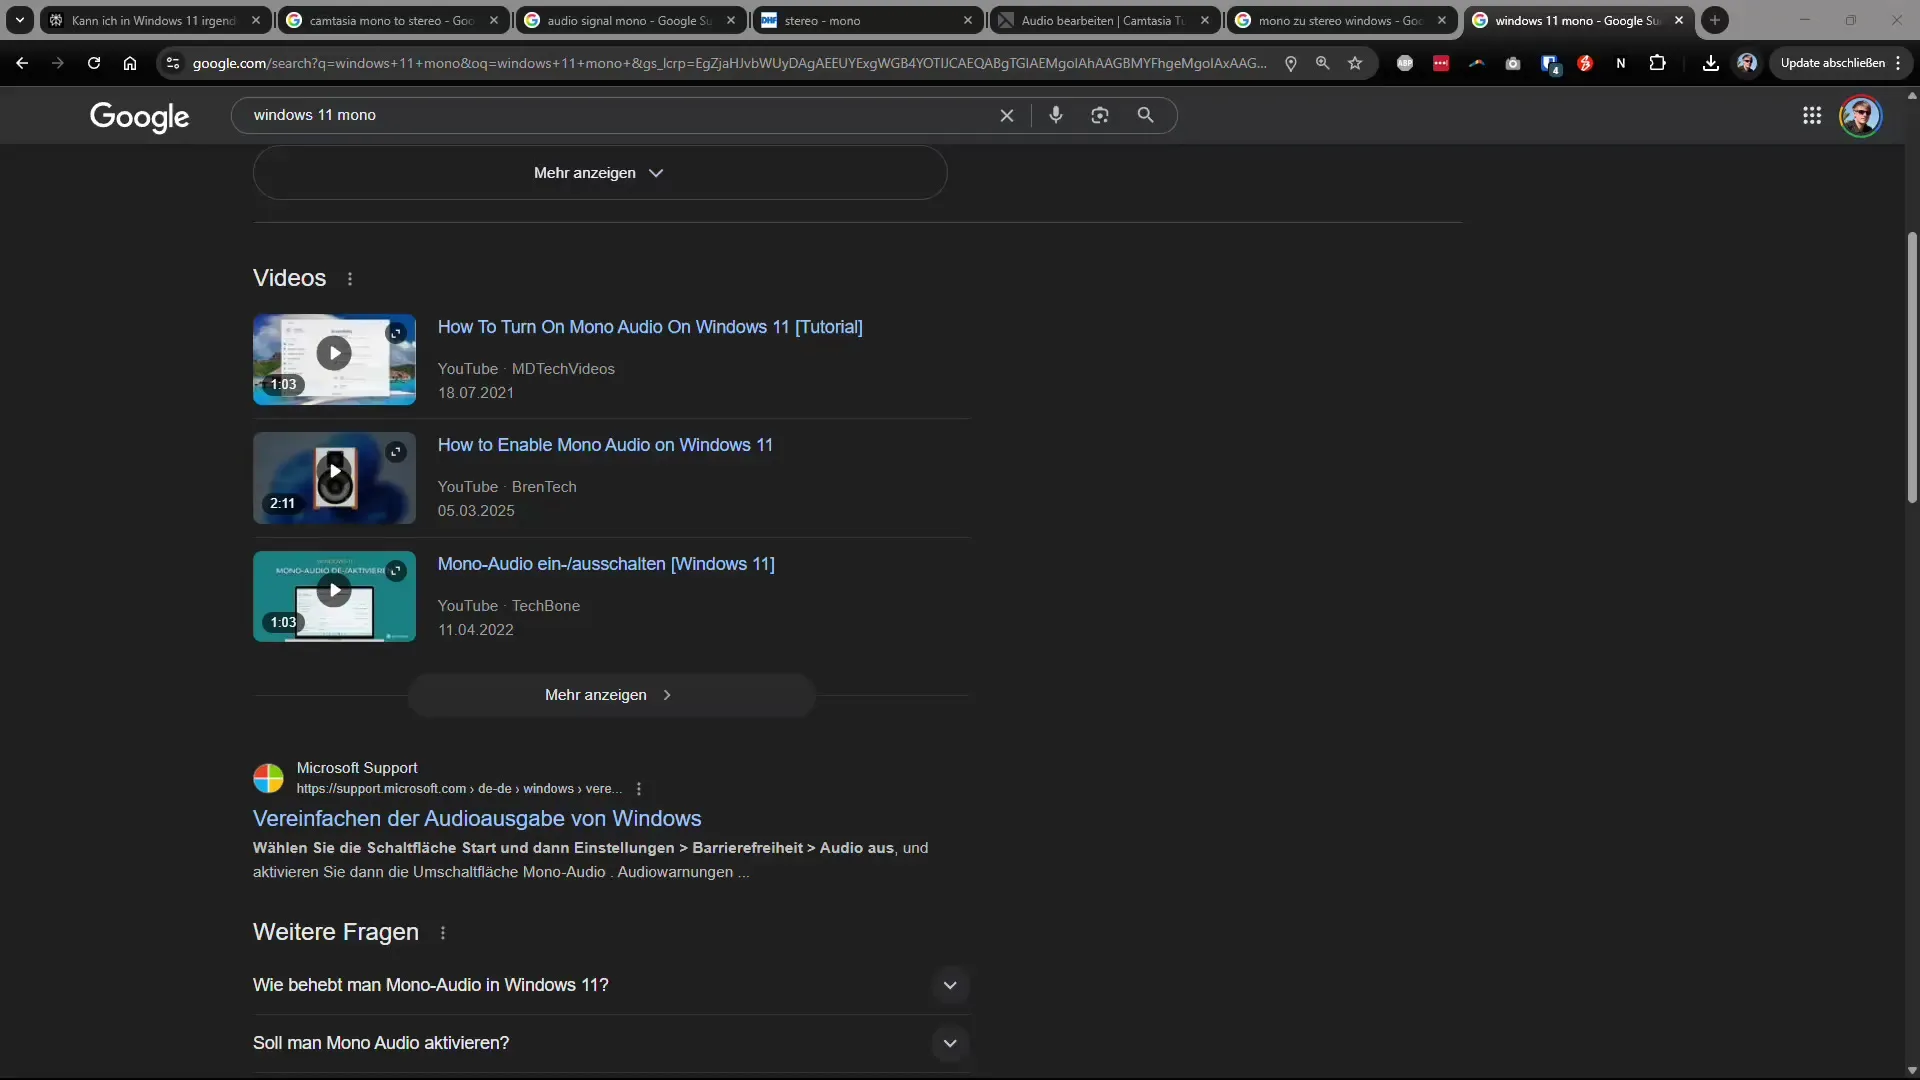Viewport: 1920px width, 1080px height.
Task: Click the scrollbar down arrow
Action: [1912, 1071]
